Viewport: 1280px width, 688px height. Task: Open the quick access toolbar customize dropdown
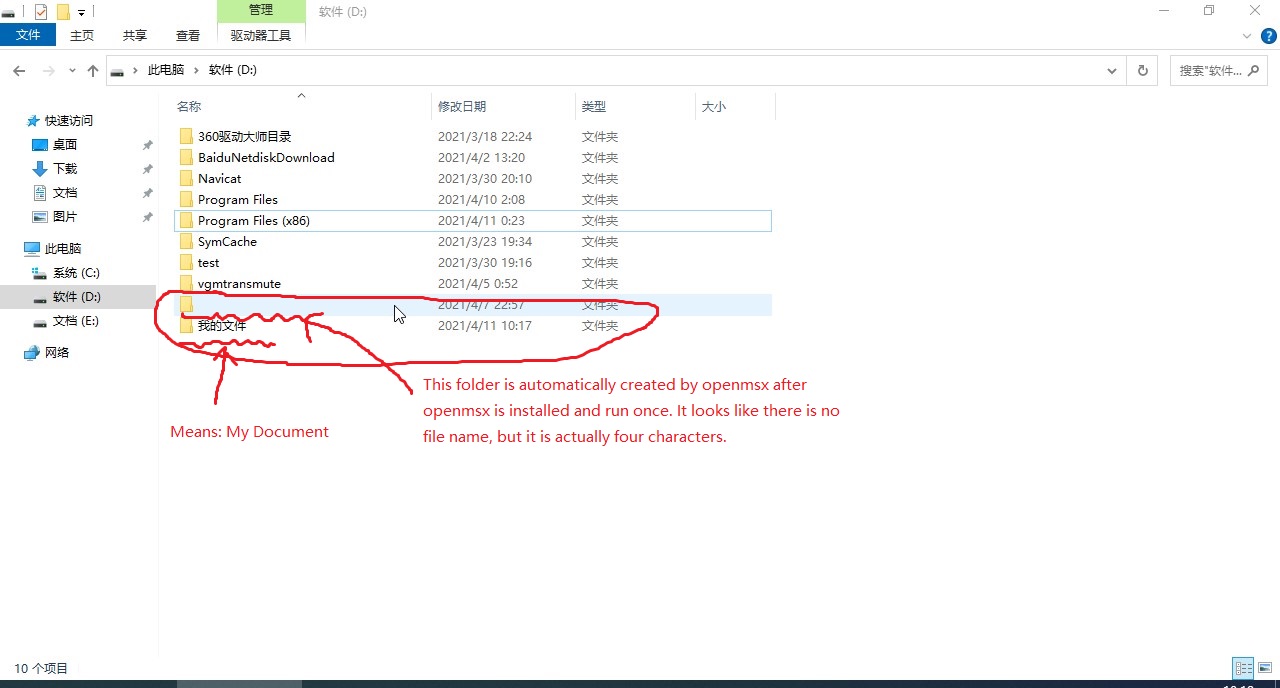(x=81, y=13)
